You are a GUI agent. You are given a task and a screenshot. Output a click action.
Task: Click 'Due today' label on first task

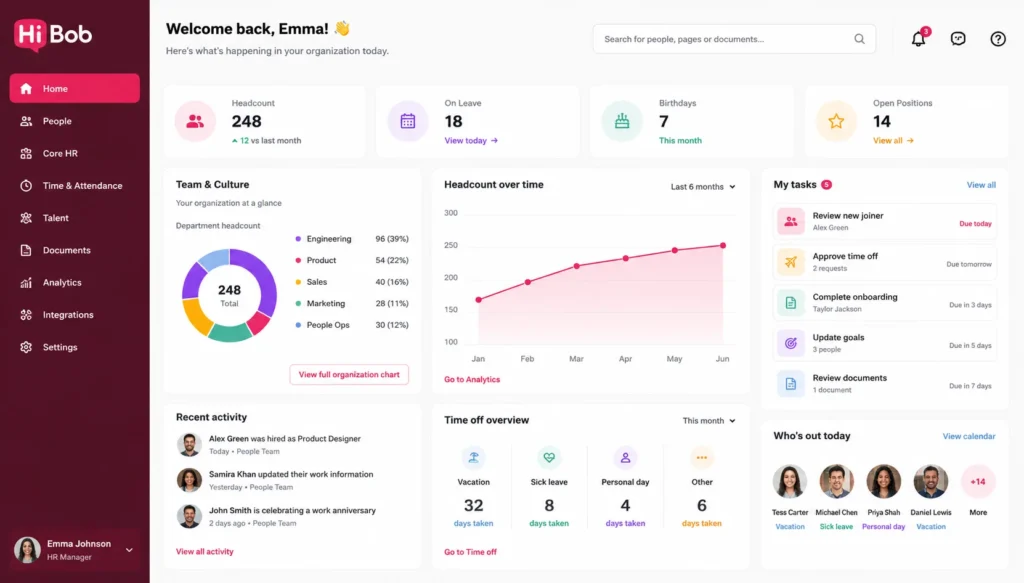point(975,223)
